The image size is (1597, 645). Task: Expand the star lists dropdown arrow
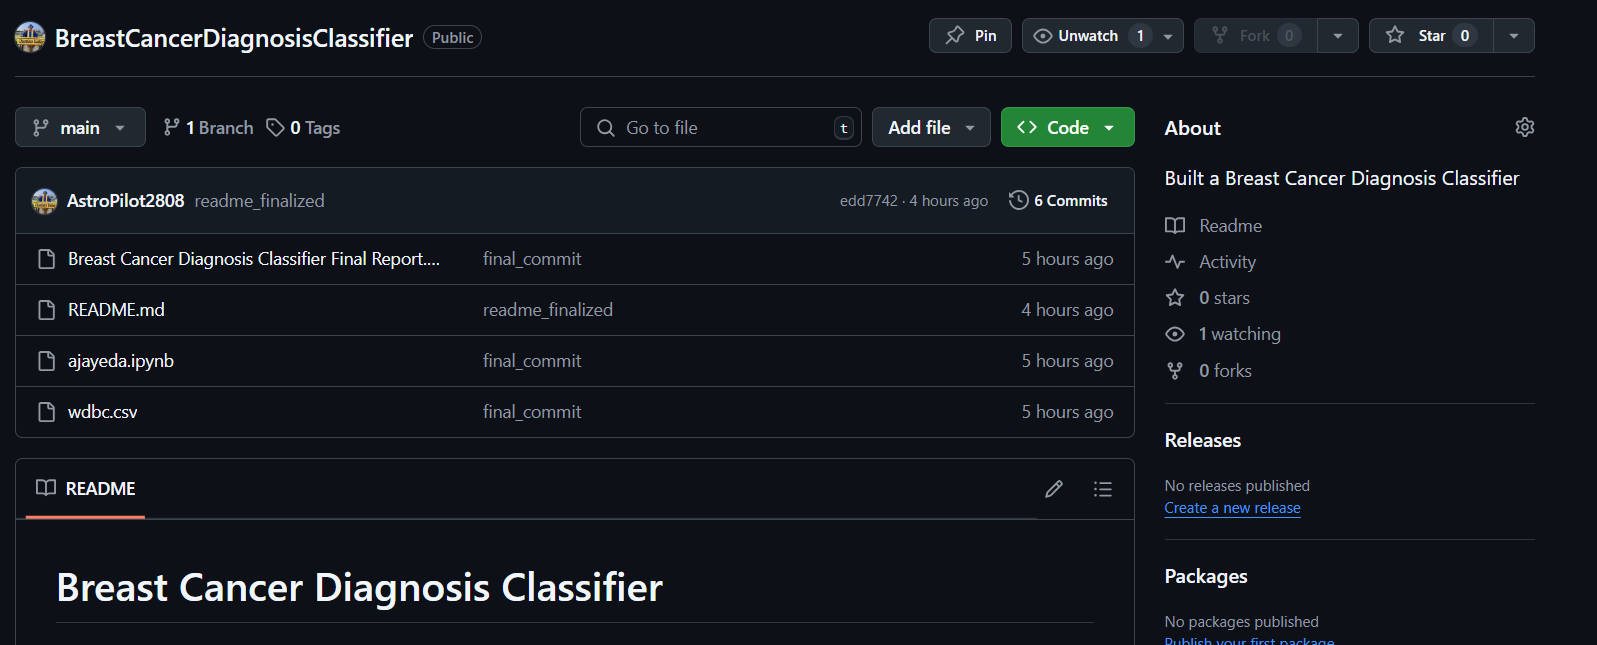pos(1514,36)
